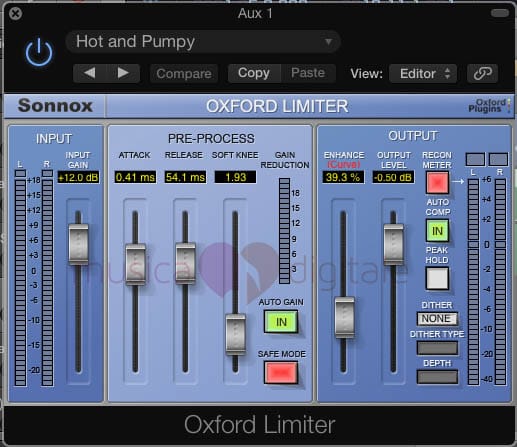Click the Enhance fader handle

pos(344,318)
